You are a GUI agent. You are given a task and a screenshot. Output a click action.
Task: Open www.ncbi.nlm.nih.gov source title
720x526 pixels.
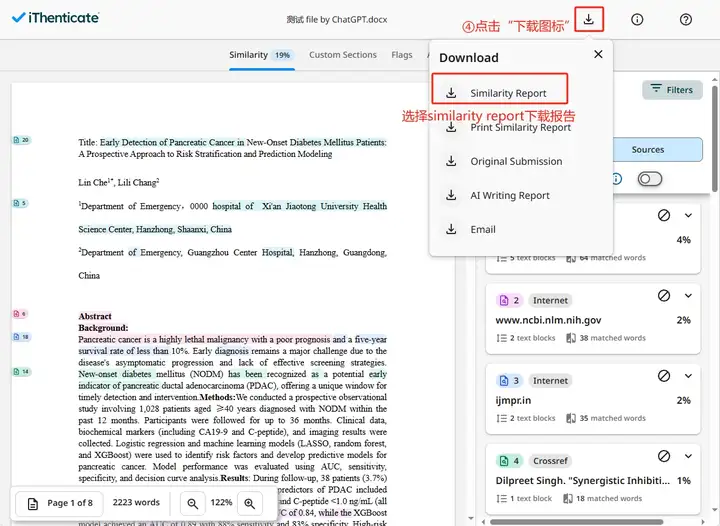(548, 320)
